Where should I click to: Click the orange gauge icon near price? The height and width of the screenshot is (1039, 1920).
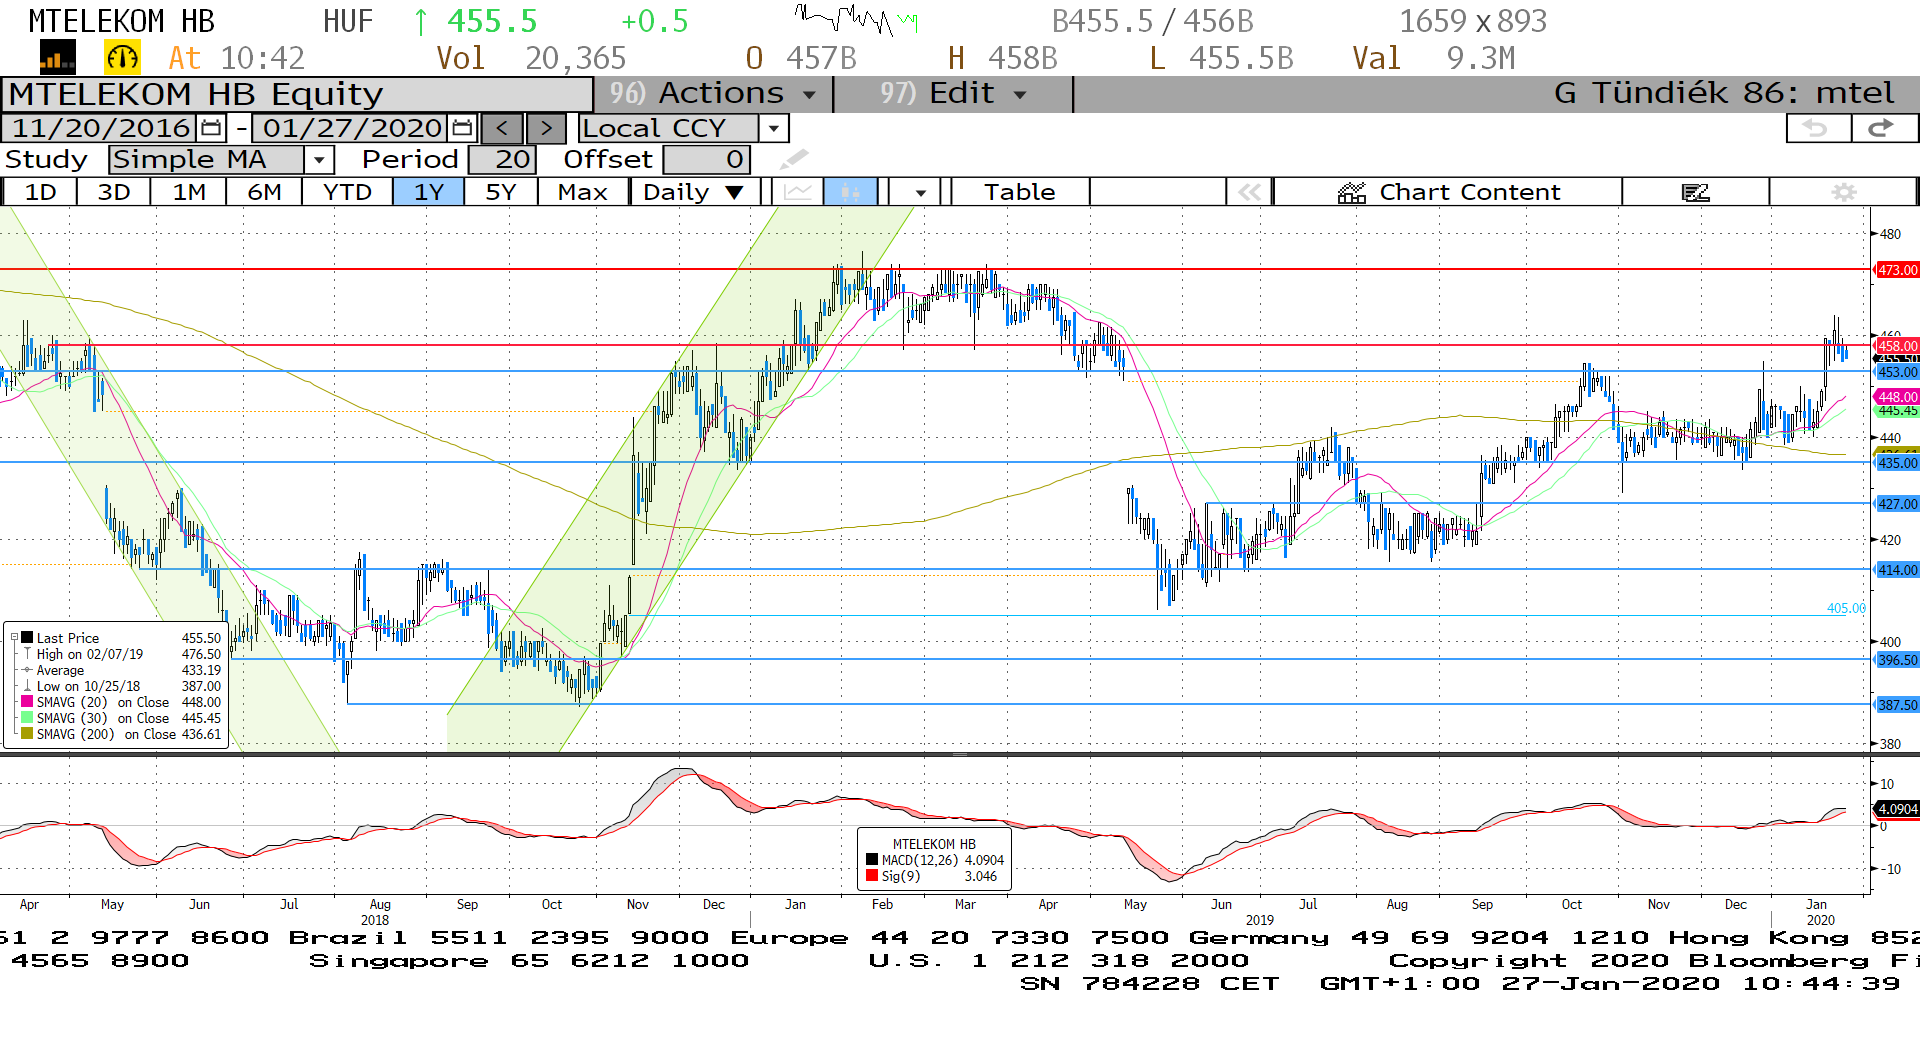[x=122, y=58]
